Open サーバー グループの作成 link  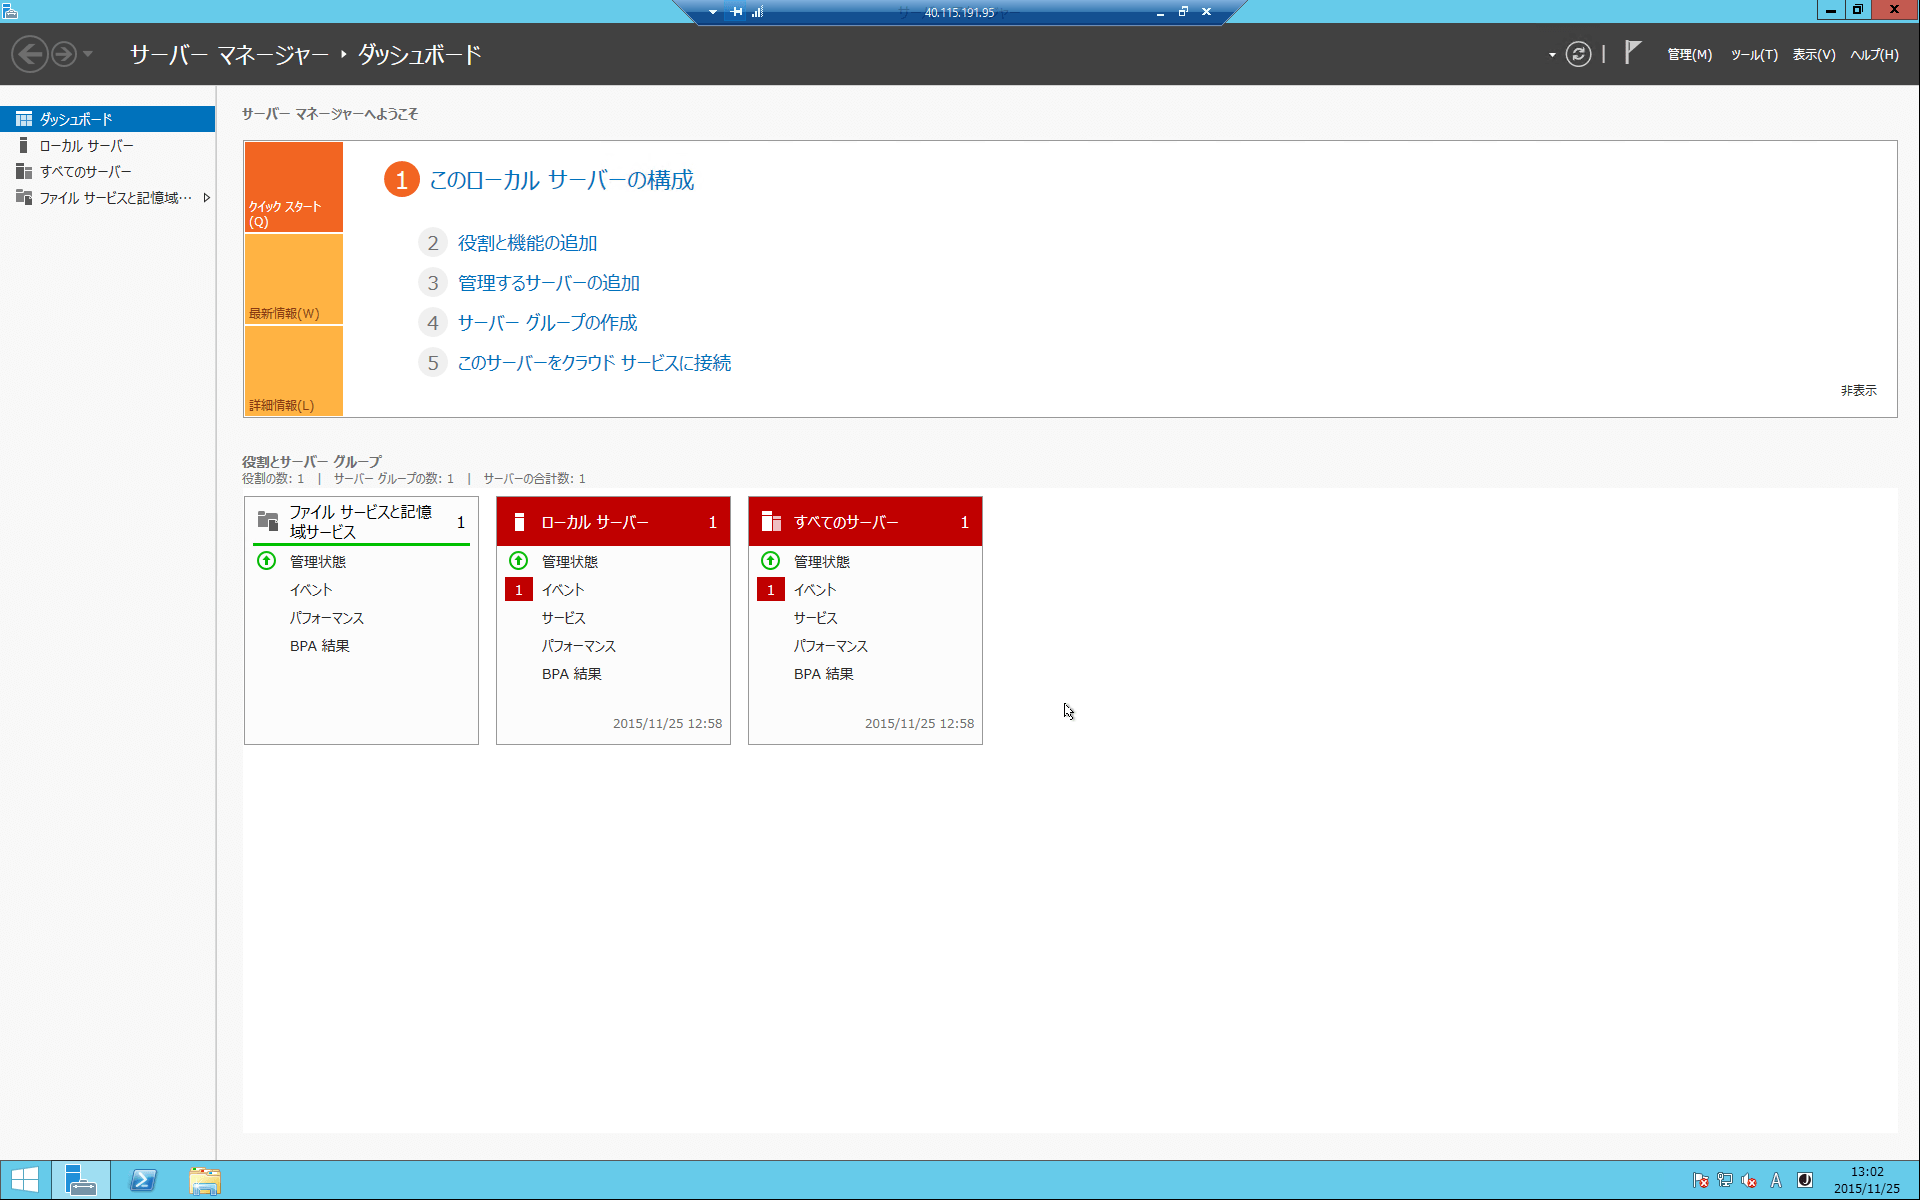[547, 323]
